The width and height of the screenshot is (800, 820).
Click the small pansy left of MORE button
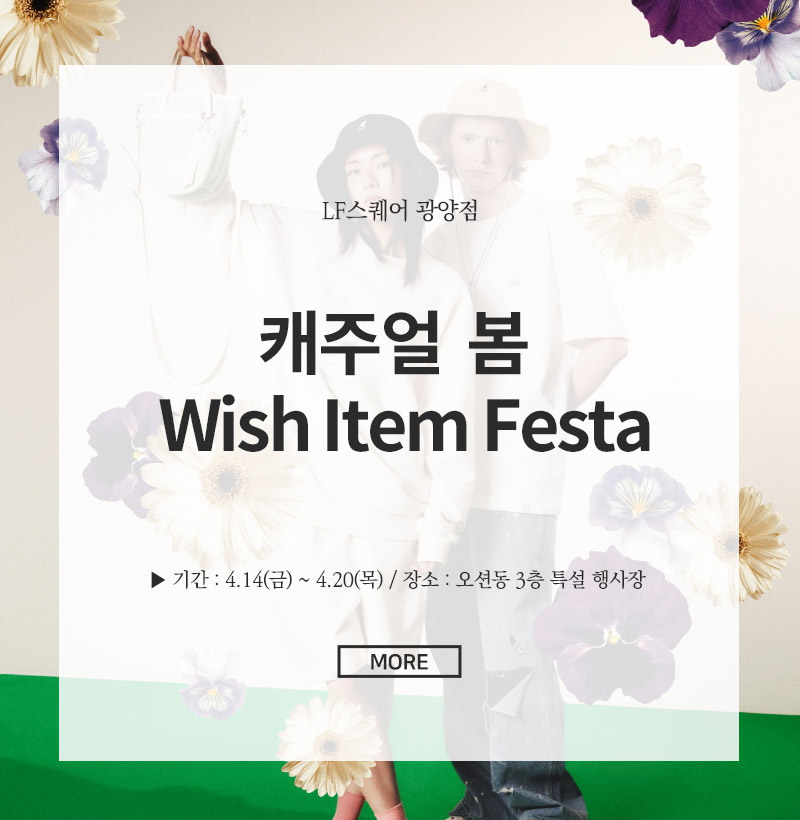point(212,685)
